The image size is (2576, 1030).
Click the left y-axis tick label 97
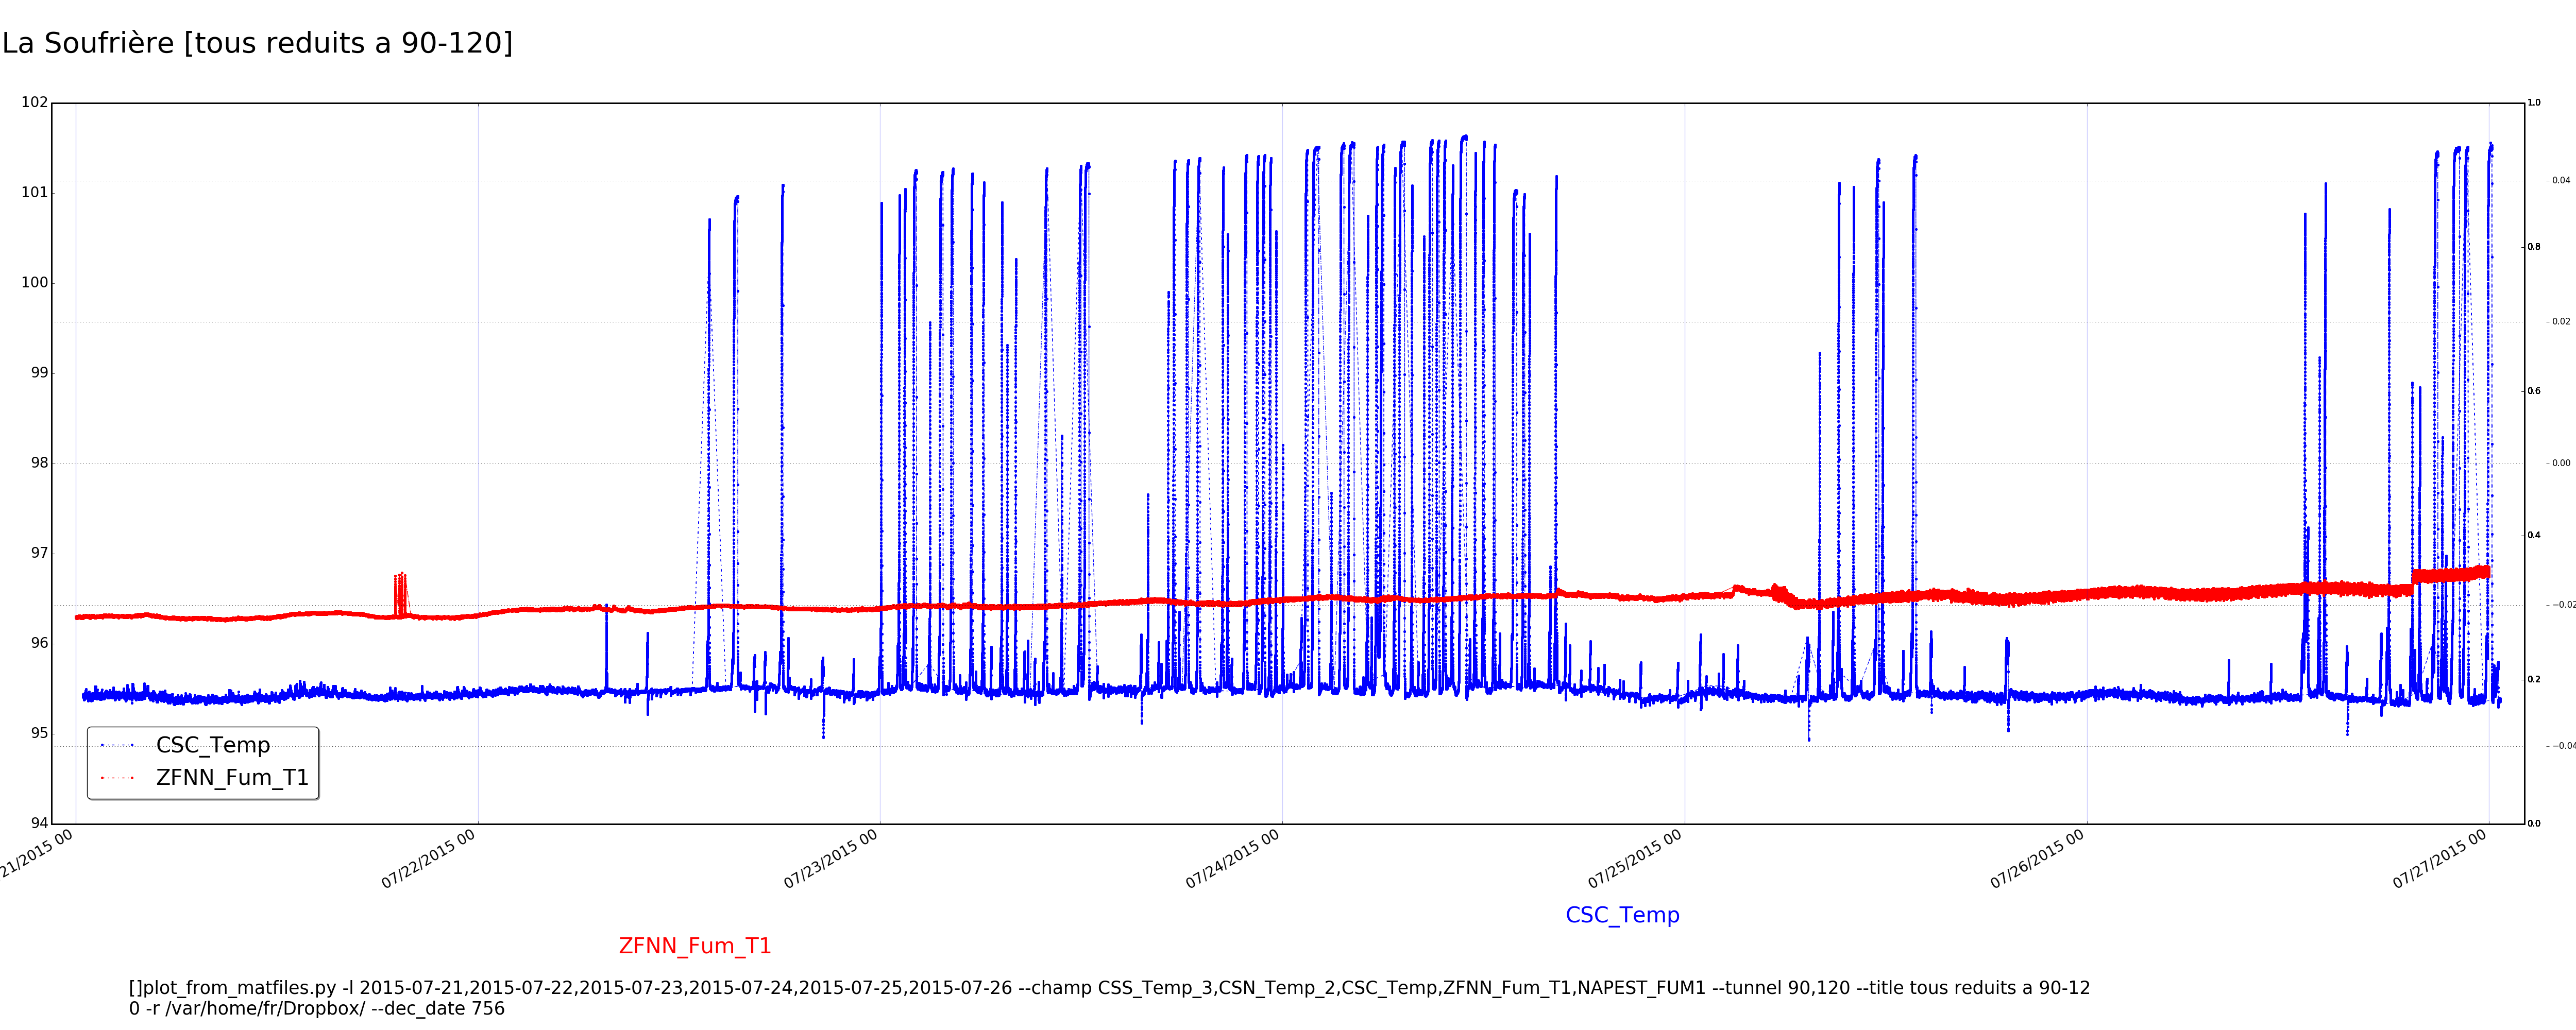(x=39, y=553)
